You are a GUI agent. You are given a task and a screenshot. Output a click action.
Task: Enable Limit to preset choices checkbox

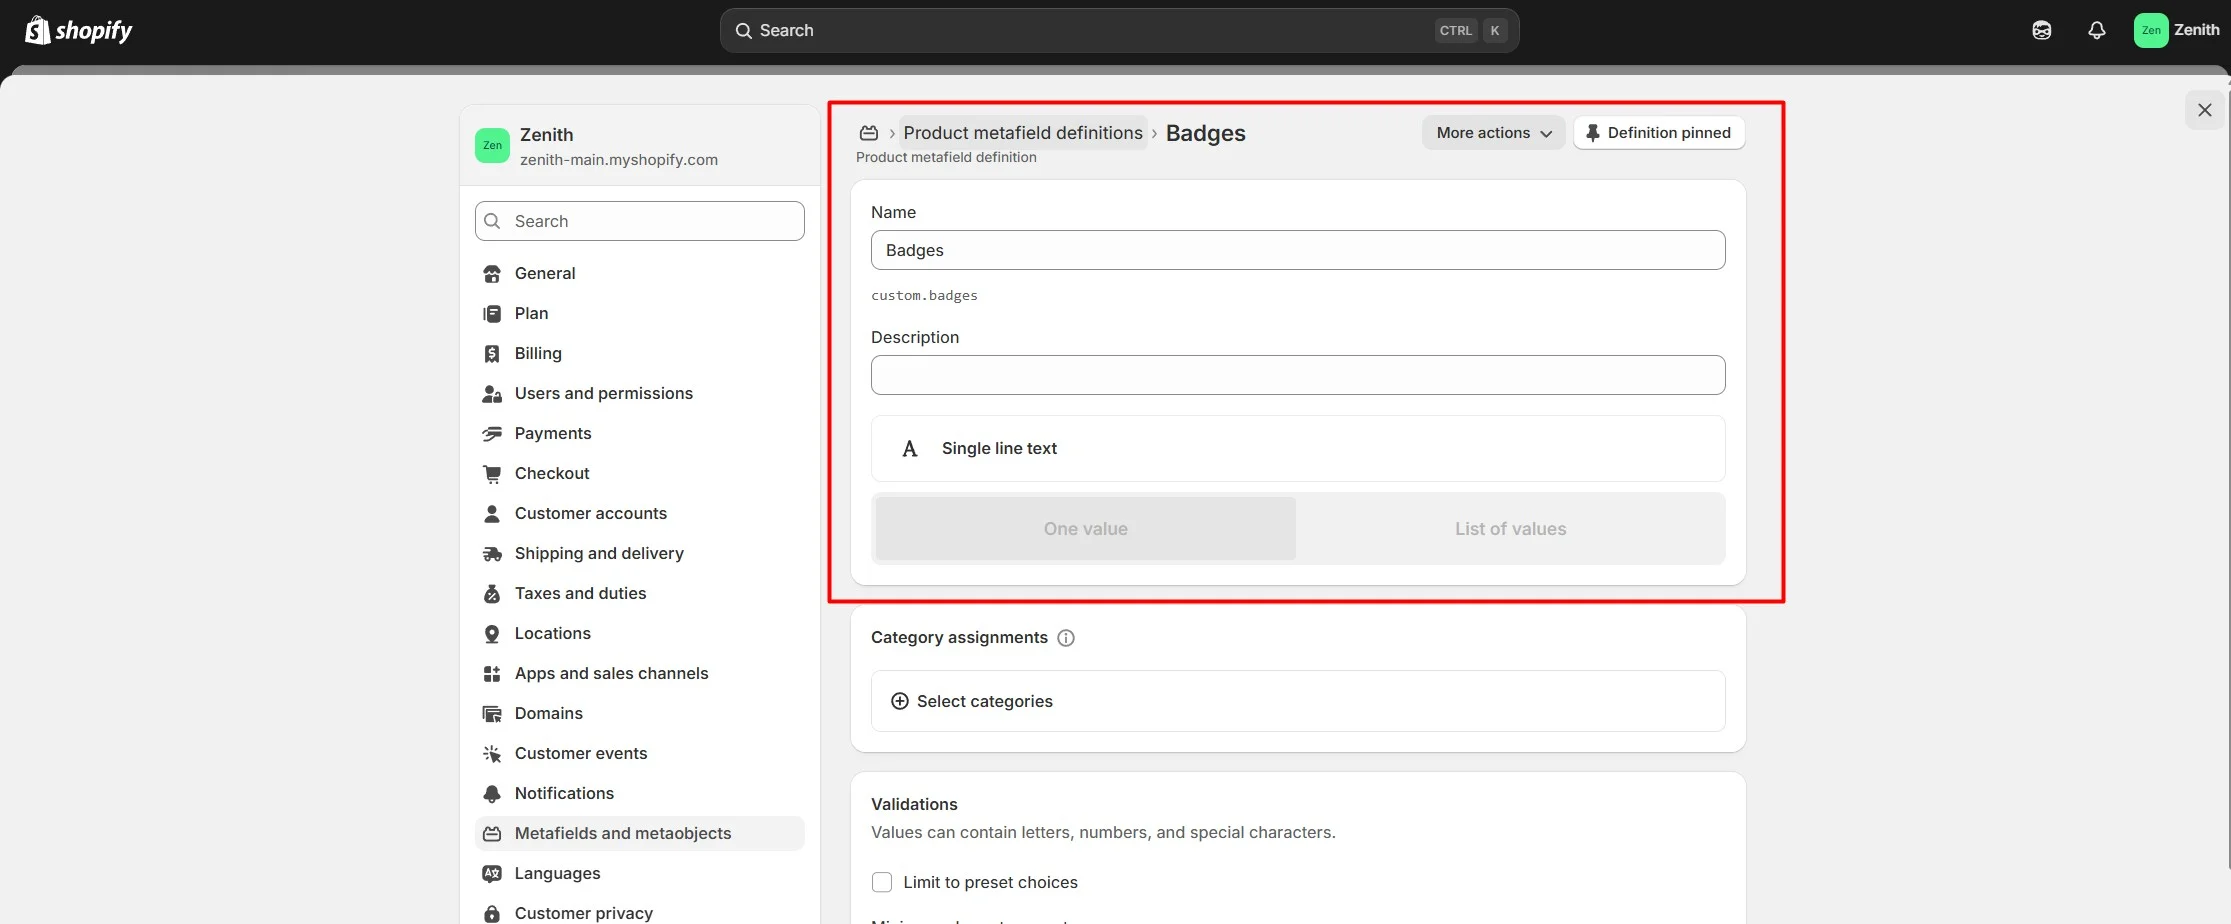[x=882, y=882]
